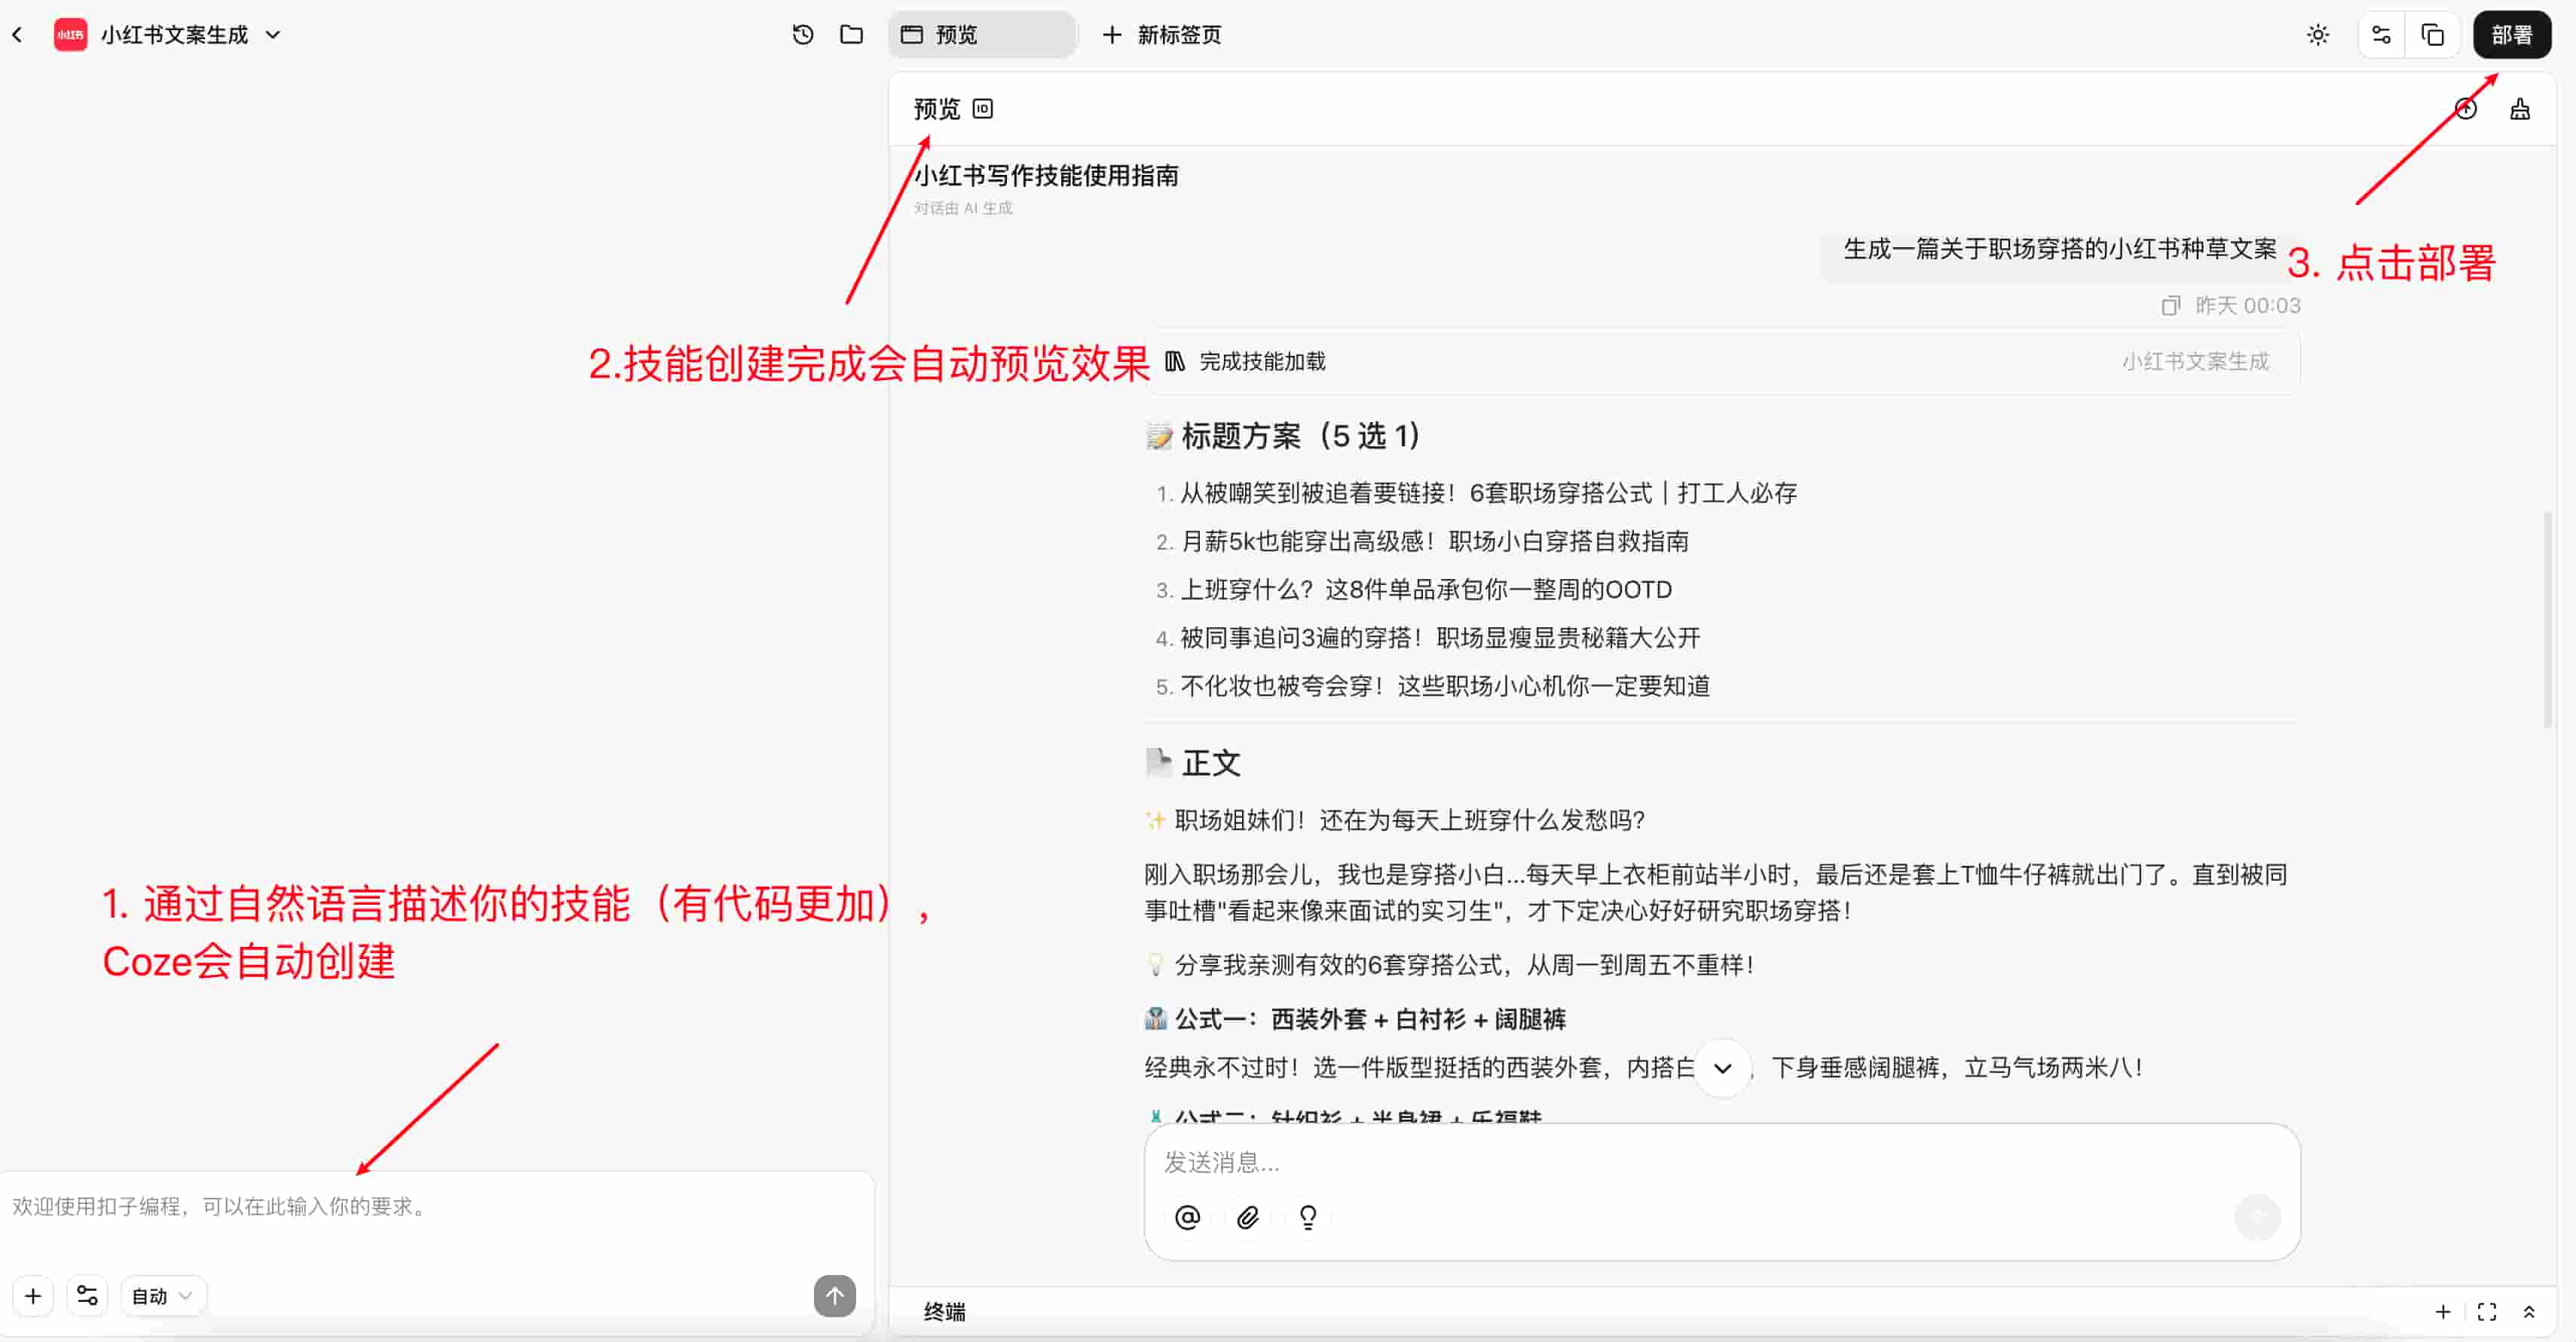Click the @ mention icon

(1187, 1217)
